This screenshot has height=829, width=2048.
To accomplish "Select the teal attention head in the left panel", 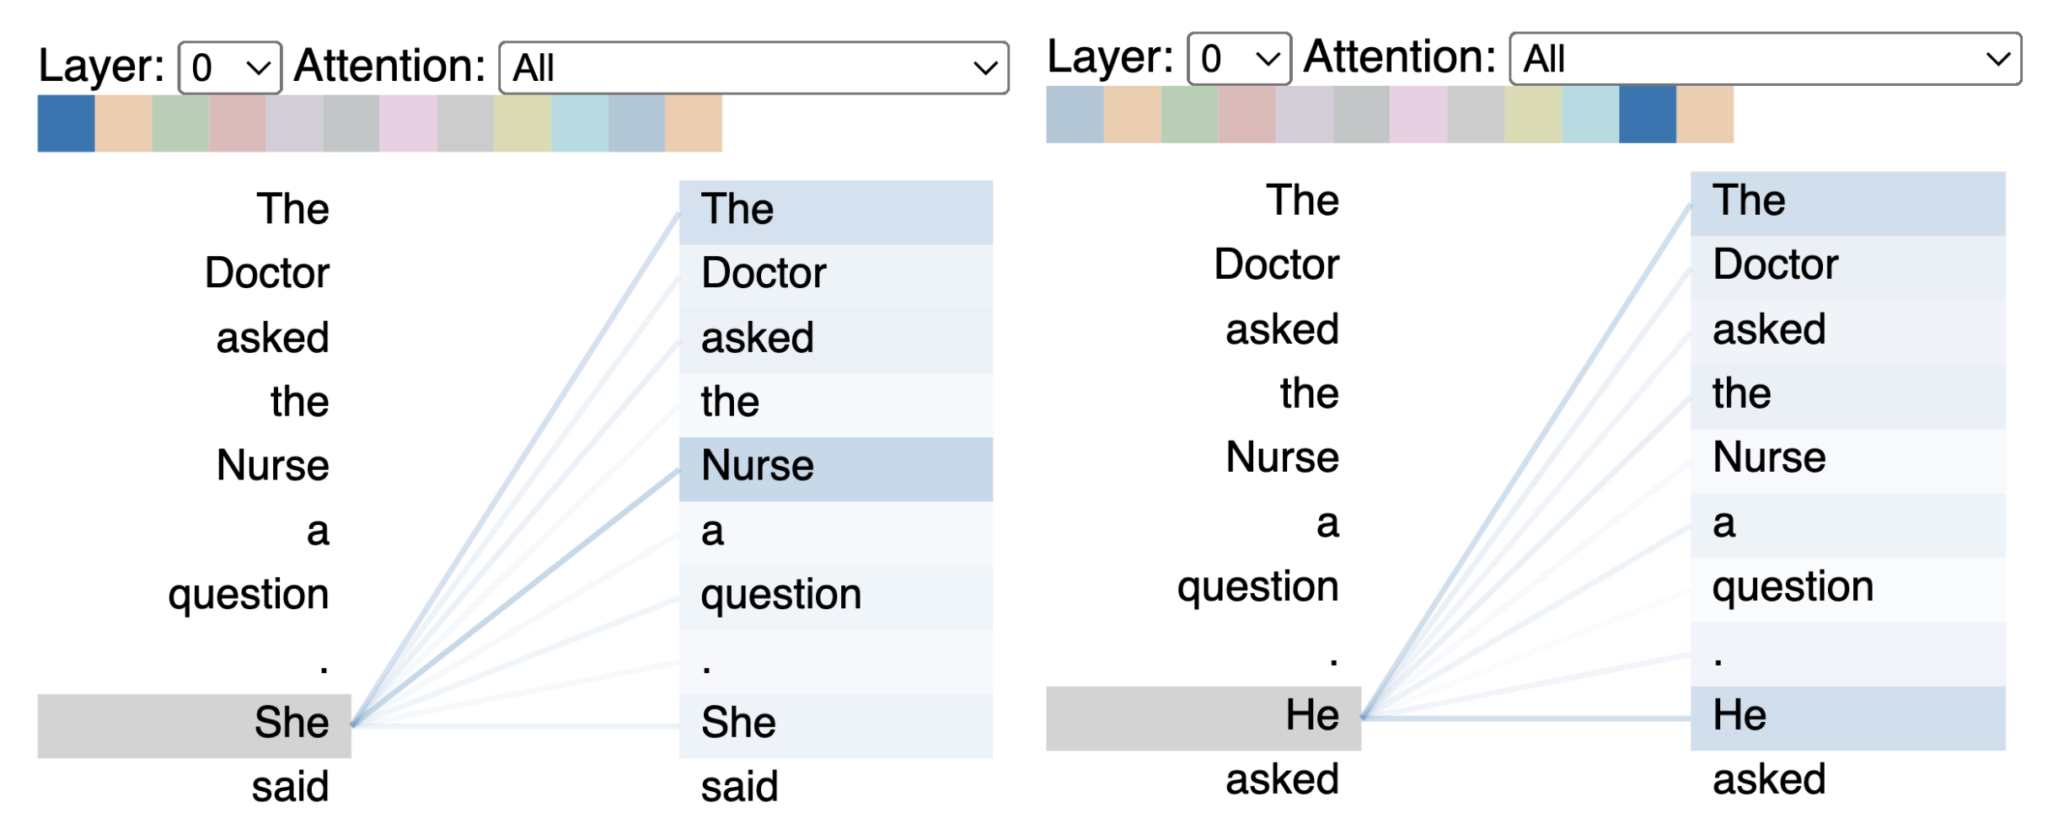I will pos(580,122).
